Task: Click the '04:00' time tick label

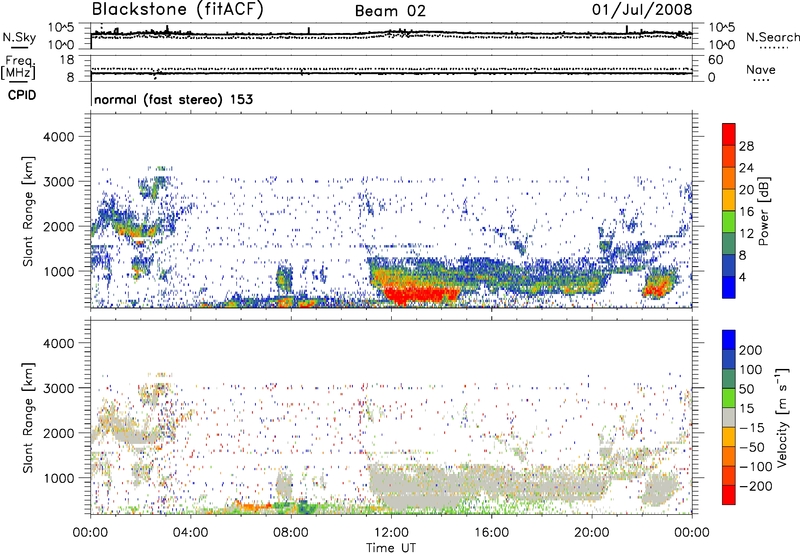Action: (190, 533)
